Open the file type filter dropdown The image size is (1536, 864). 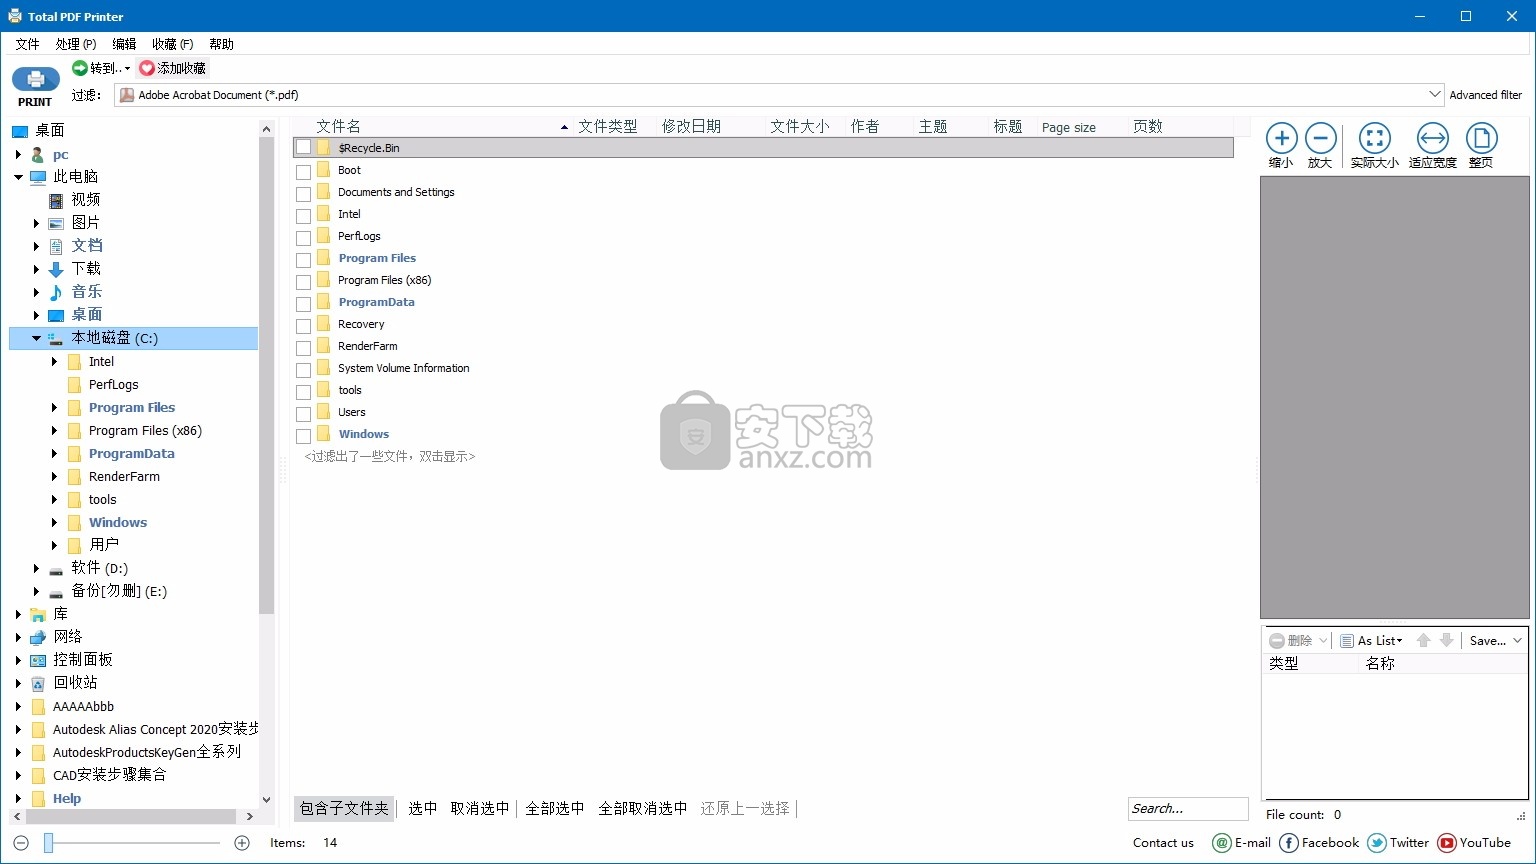pyautogui.click(x=1436, y=95)
